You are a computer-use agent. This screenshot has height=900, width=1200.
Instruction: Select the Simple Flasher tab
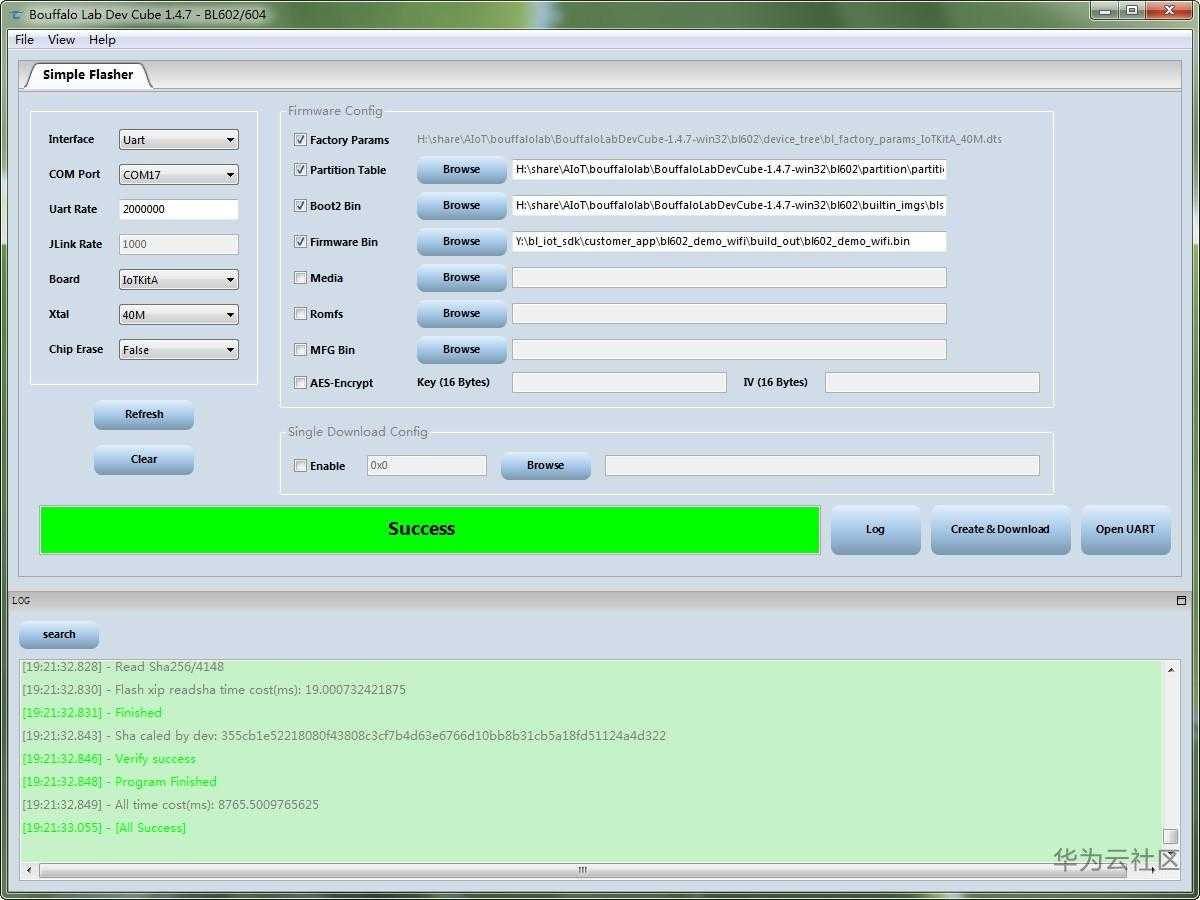coord(87,75)
